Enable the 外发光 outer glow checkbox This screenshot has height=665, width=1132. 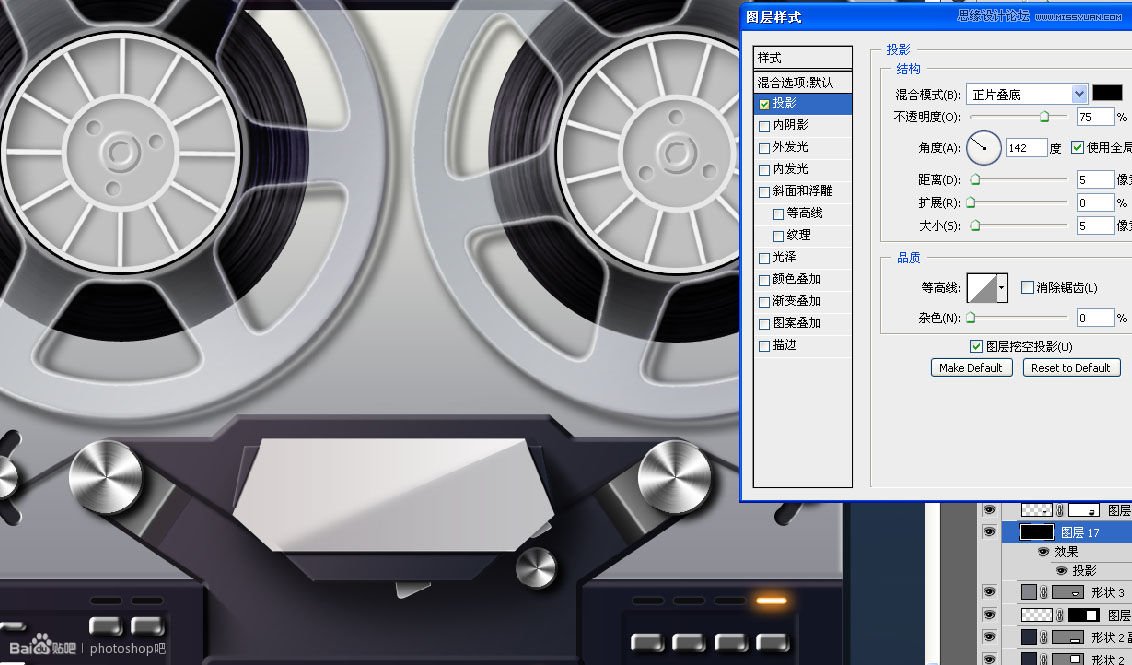tap(765, 148)
